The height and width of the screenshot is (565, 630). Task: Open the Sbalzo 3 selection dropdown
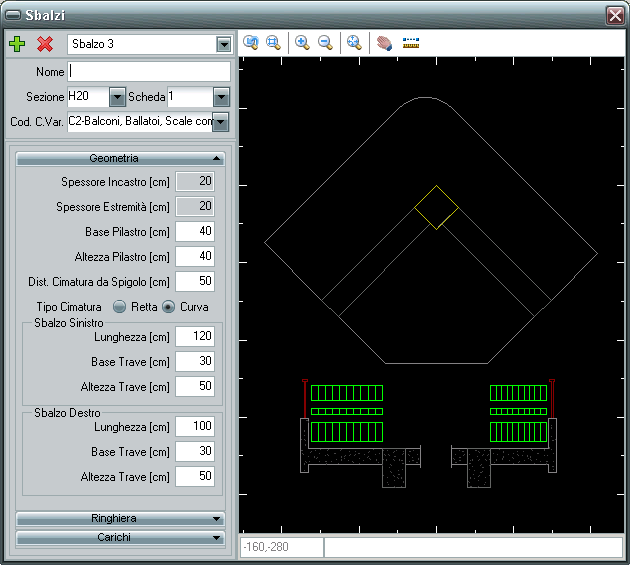pyautogui.click(x=222, y=45)
